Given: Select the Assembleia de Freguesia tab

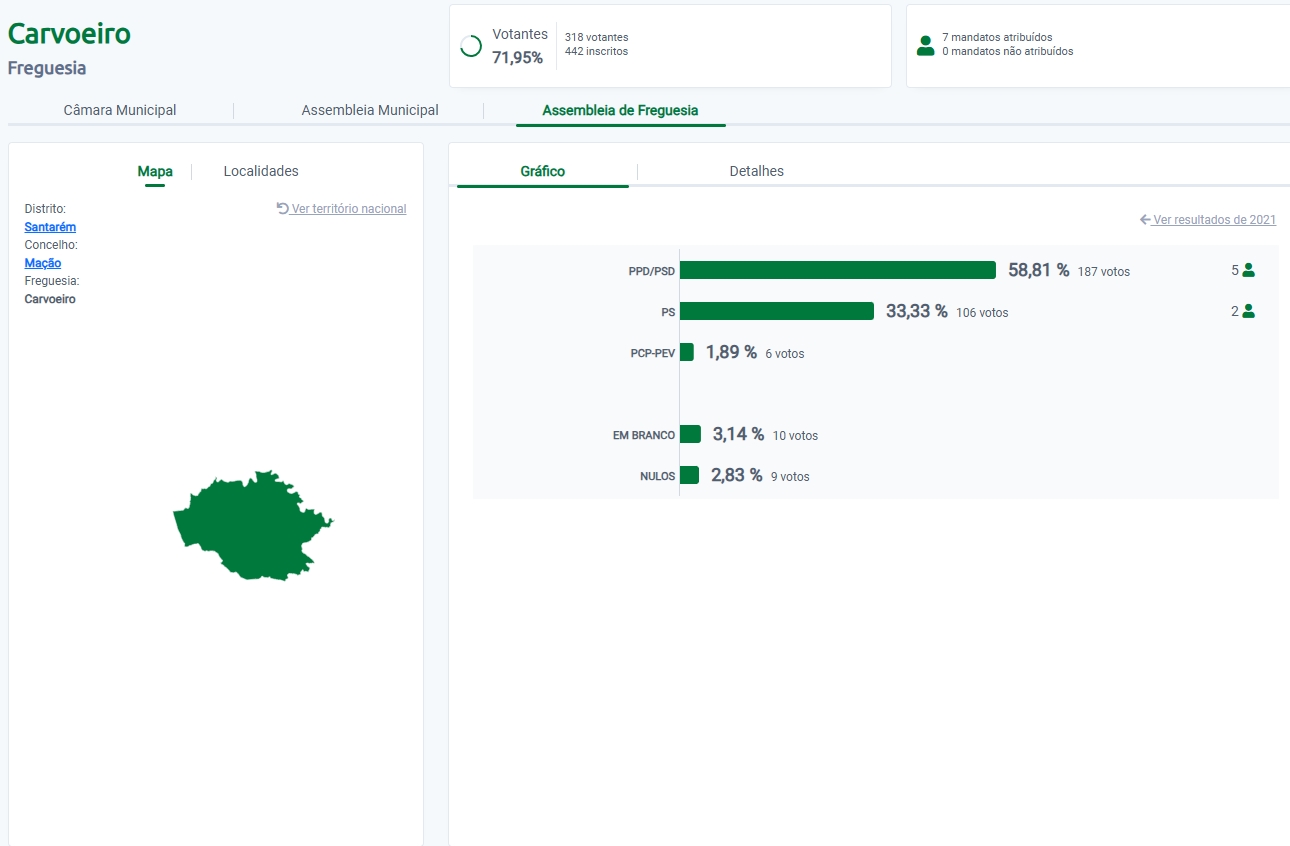Looking at the screenshot, I should tap(620, 110).
